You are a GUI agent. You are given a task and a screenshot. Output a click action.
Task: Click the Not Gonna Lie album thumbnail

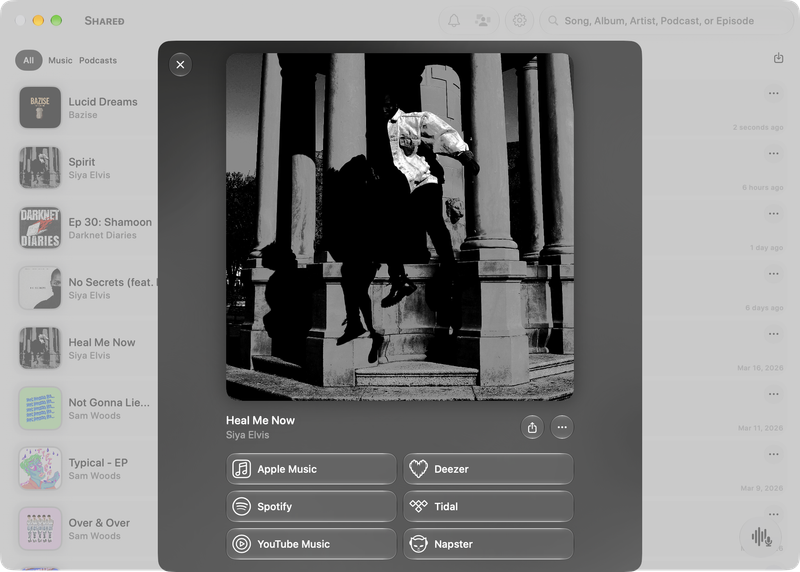click(40, 408)
